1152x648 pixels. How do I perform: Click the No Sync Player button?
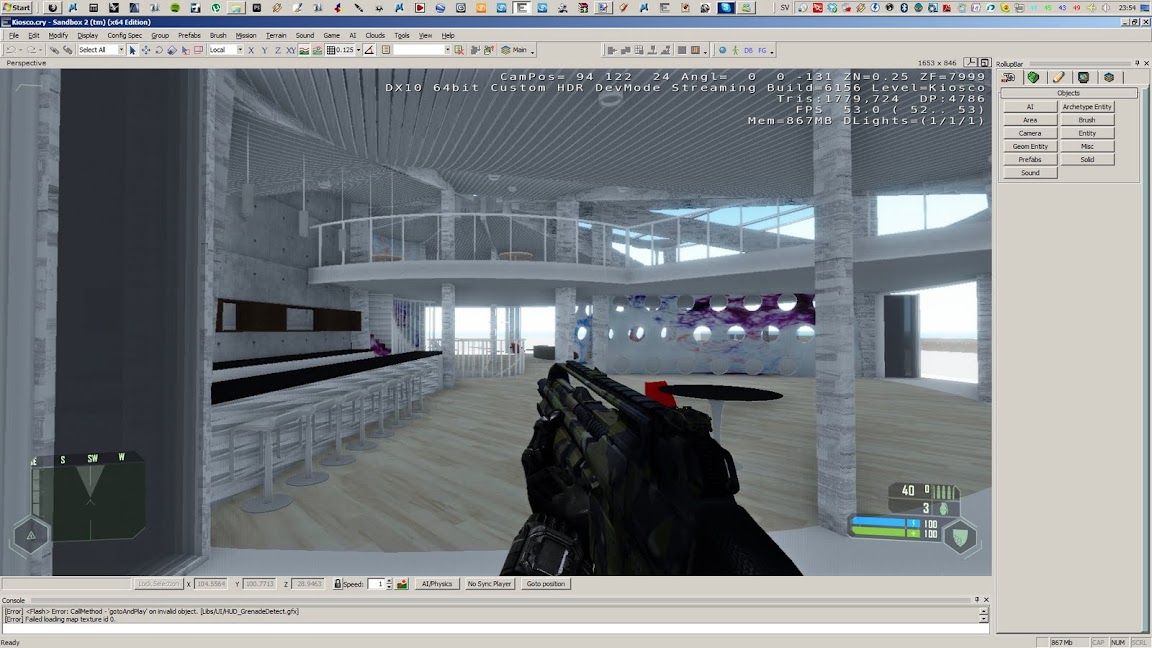489,584
